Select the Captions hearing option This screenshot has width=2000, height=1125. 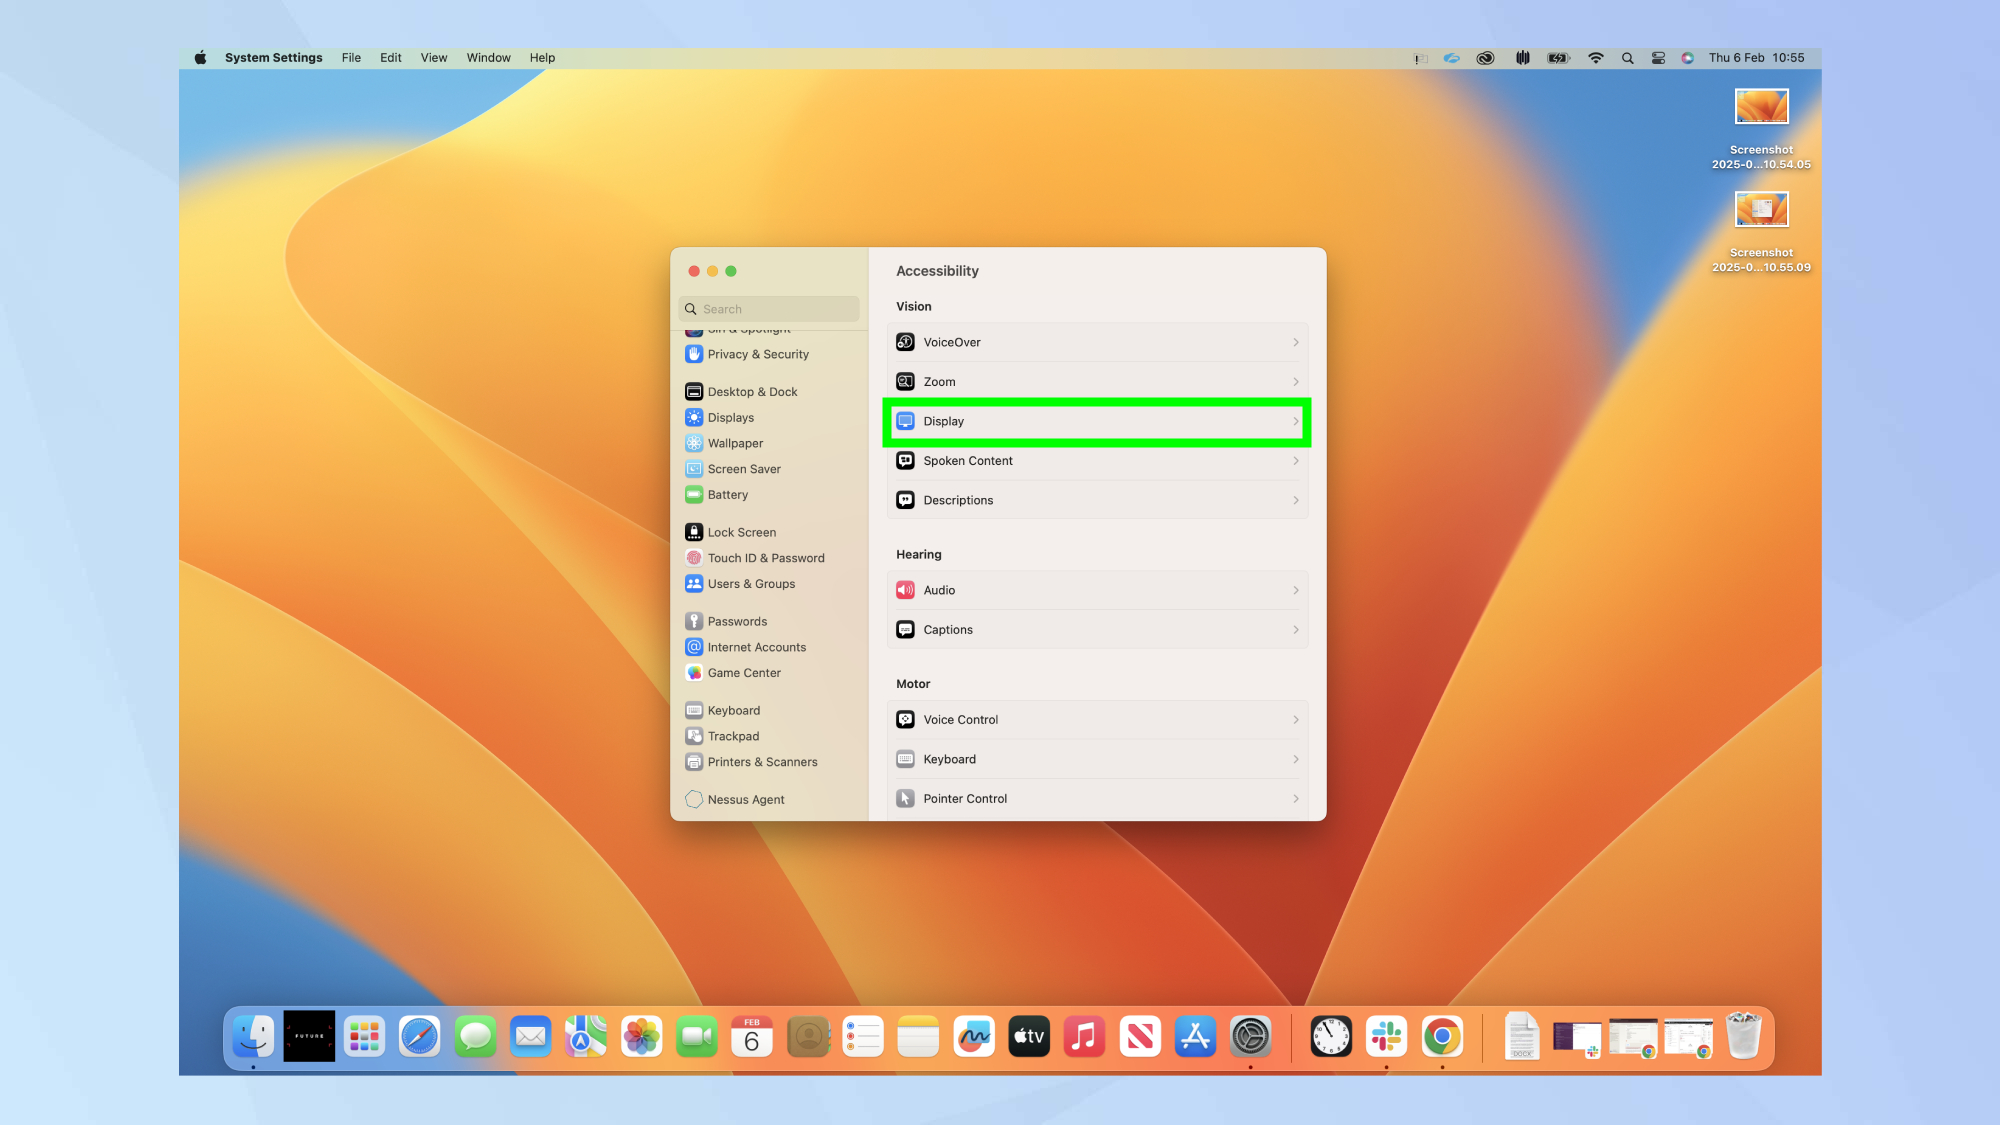(1097, 629)
